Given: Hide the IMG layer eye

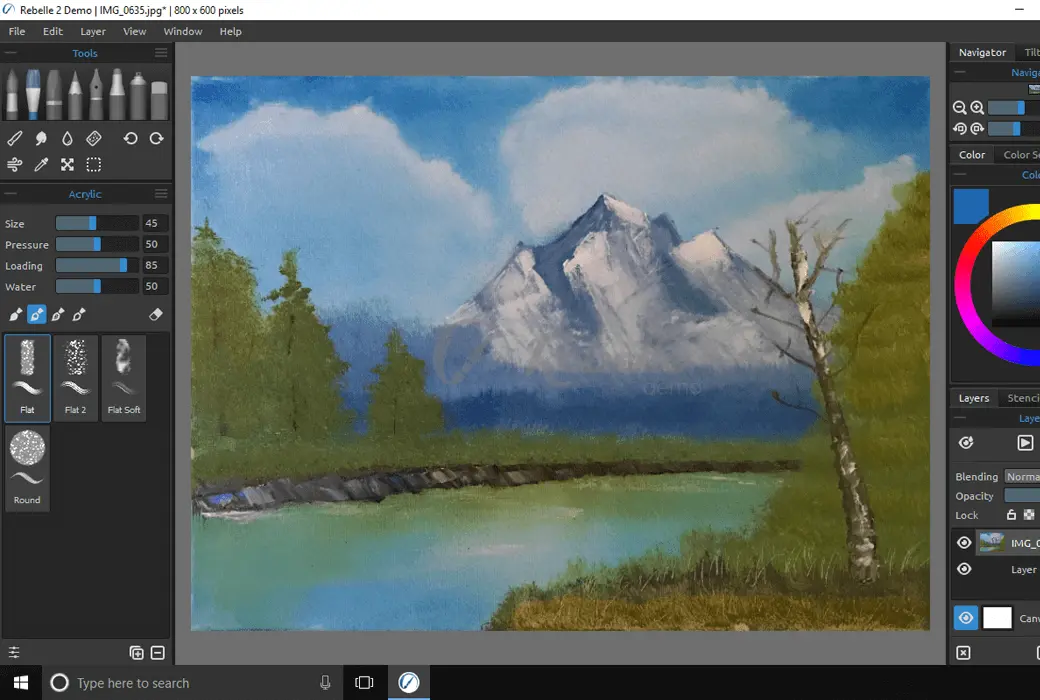Looking at the screenshot, I should pos(964,543).
